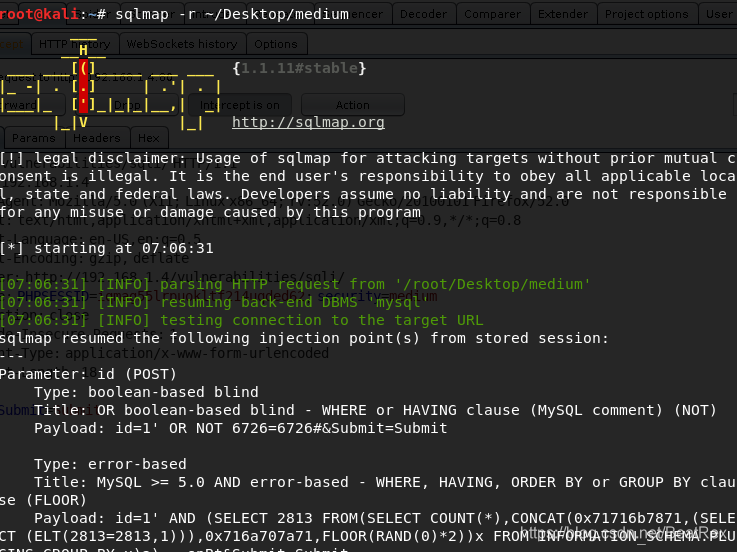
Task: Click the 'Parameter: id (POST)' line
Action: click(88, 374)
